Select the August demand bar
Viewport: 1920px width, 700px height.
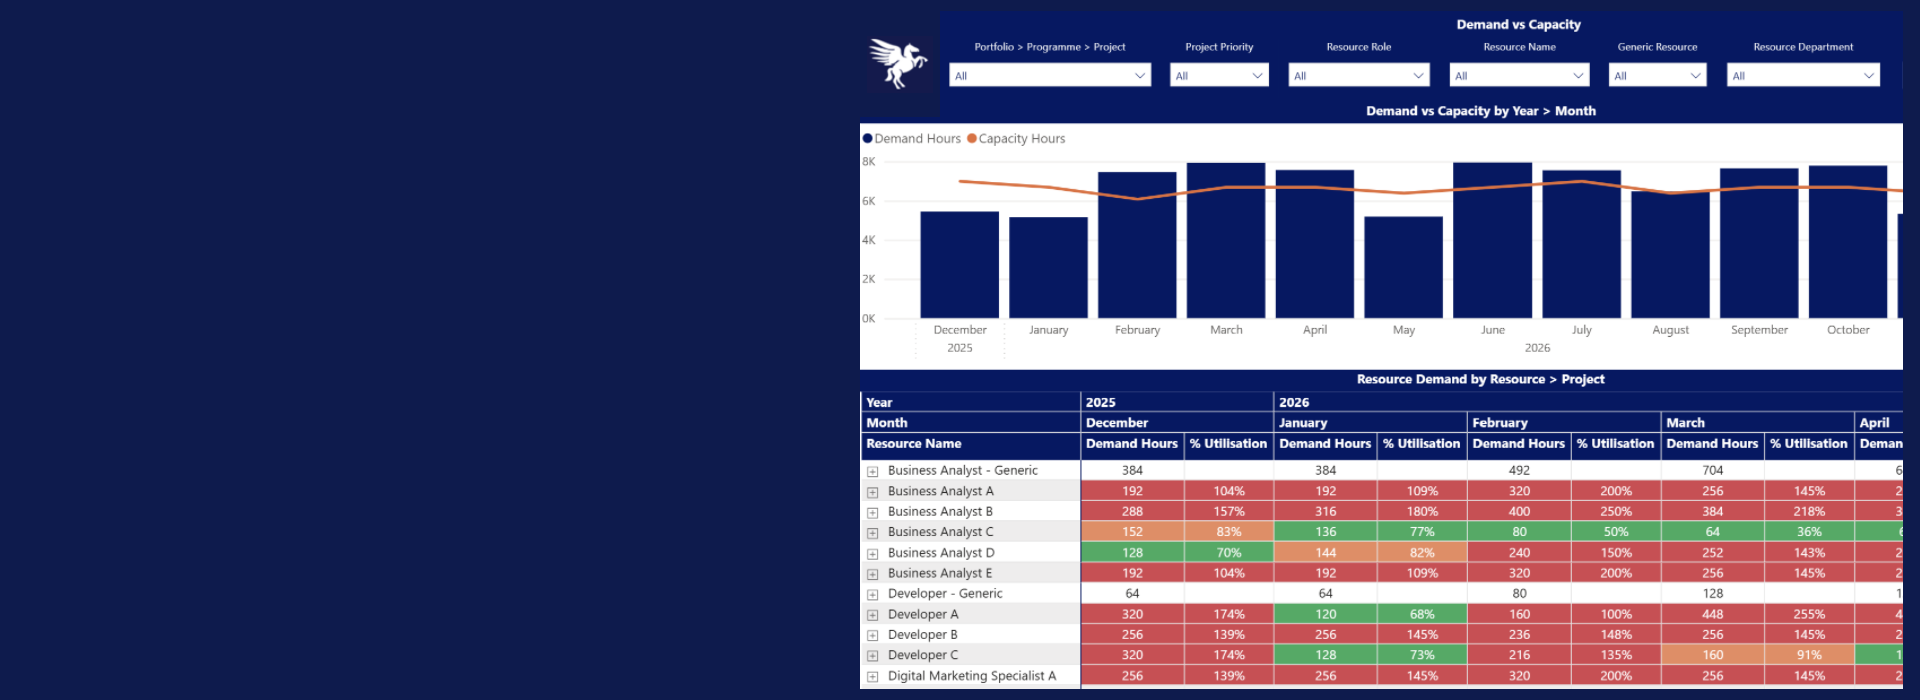click(1670, 255)
